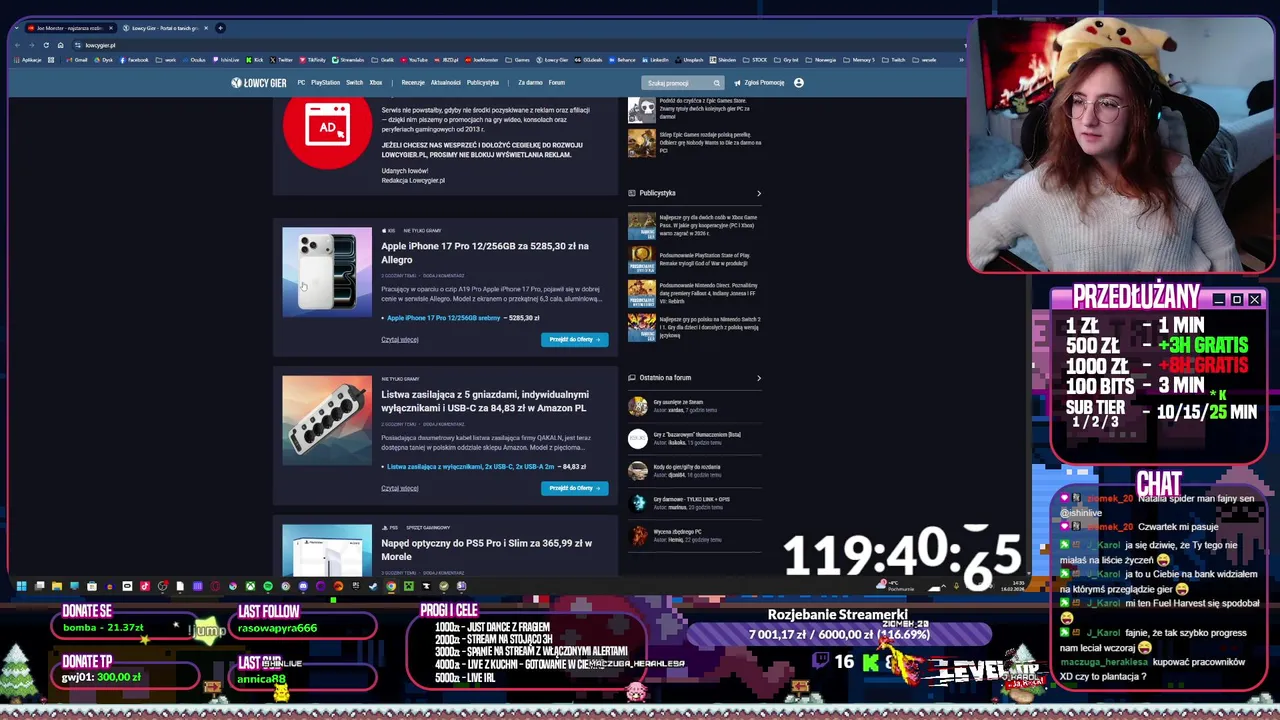Open File Explorer from the taskbar

(x=57, y=586)
